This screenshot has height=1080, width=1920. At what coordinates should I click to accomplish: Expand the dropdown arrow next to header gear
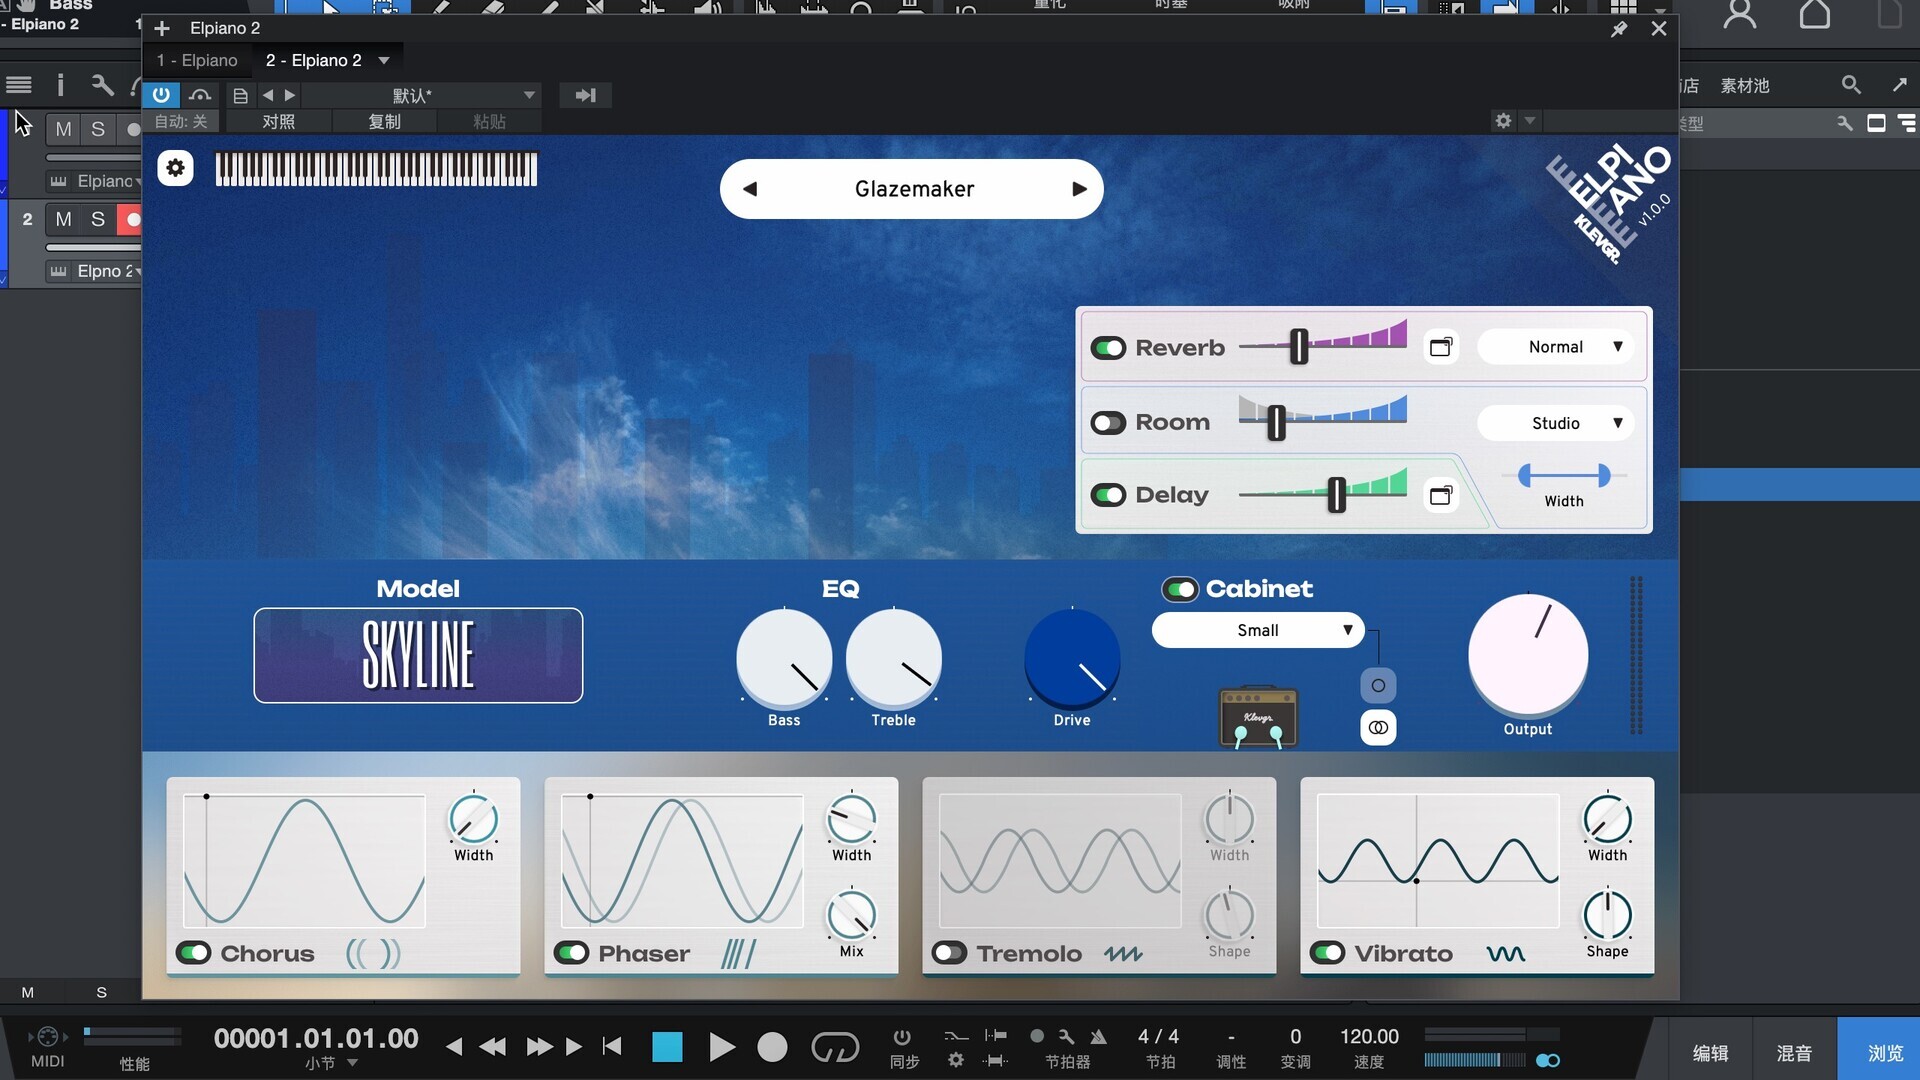(x=1529, y=121)
